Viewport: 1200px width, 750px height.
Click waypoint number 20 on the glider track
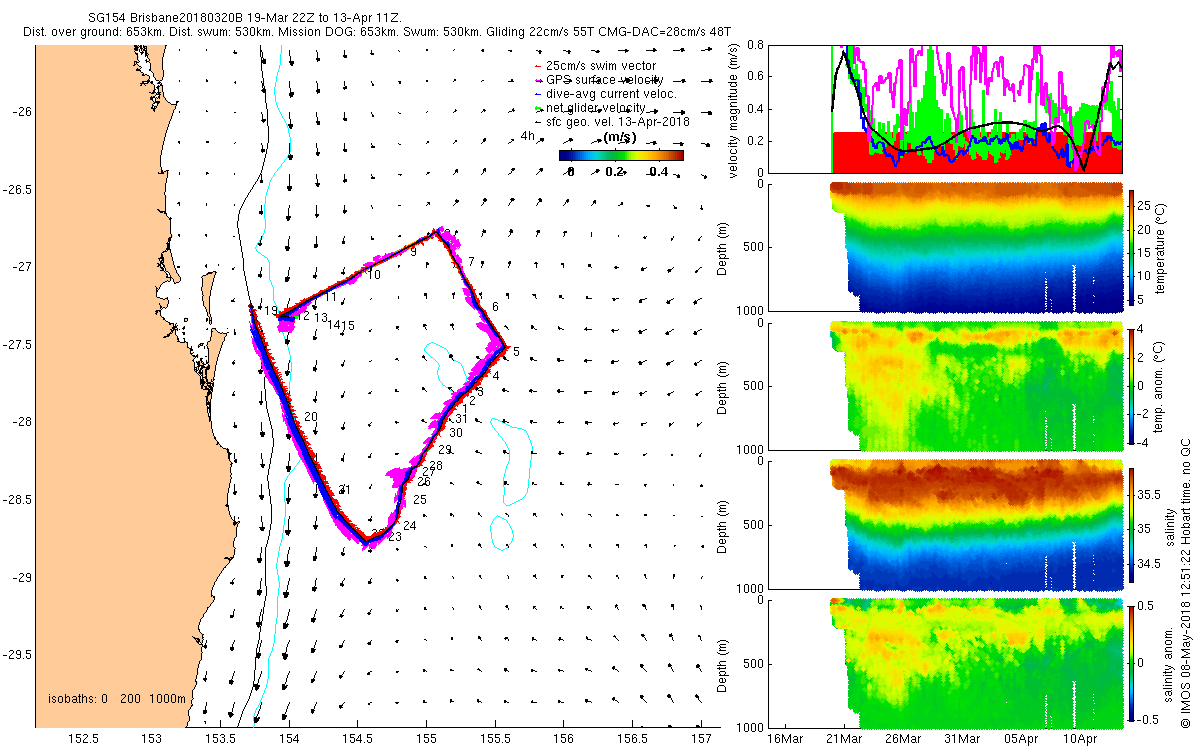311,417
